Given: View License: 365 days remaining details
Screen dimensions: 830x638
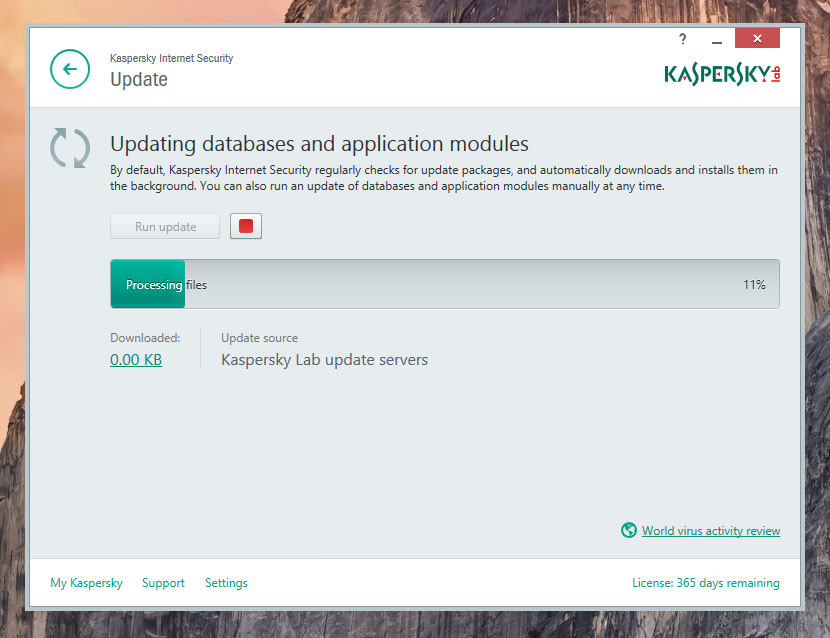Looking at the screenshot, I should coord(706,583).
